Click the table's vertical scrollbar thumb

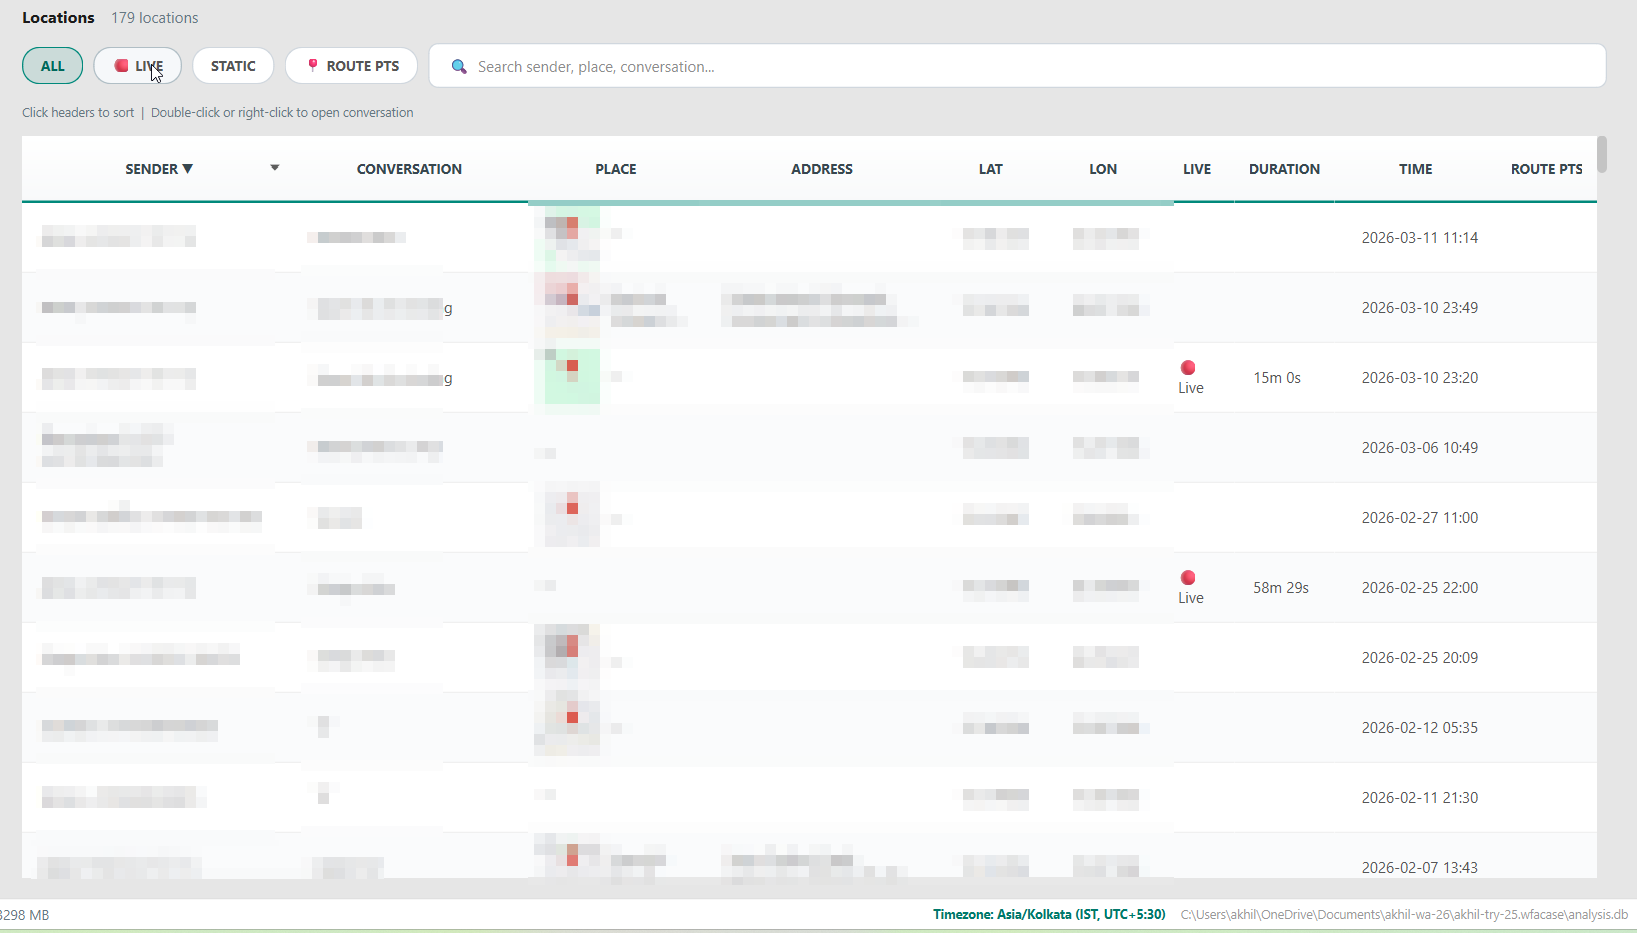(x=1602, y=154)
